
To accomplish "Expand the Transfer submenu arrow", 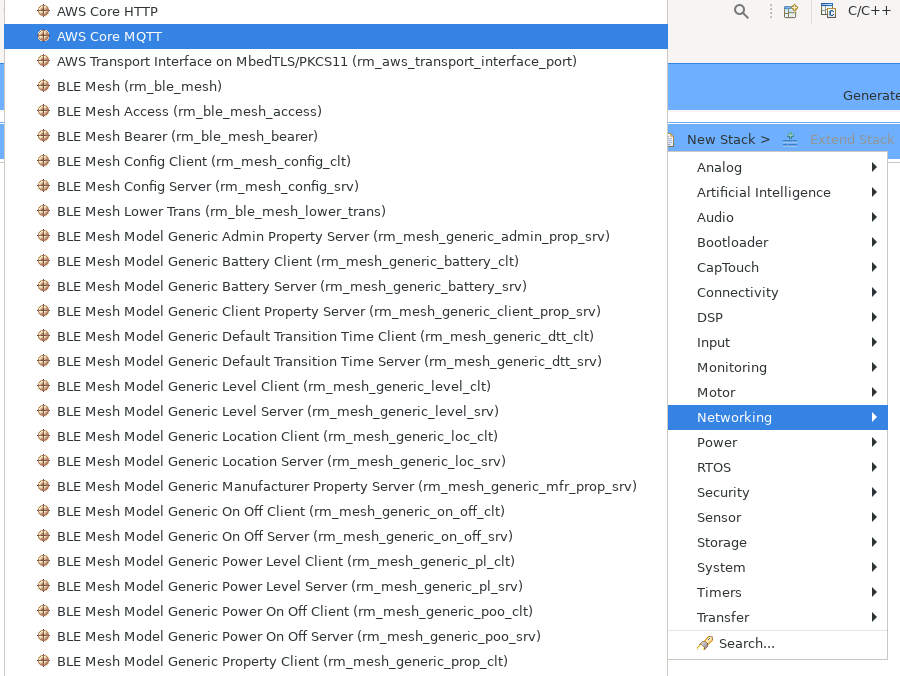I will tap(874, 617).
